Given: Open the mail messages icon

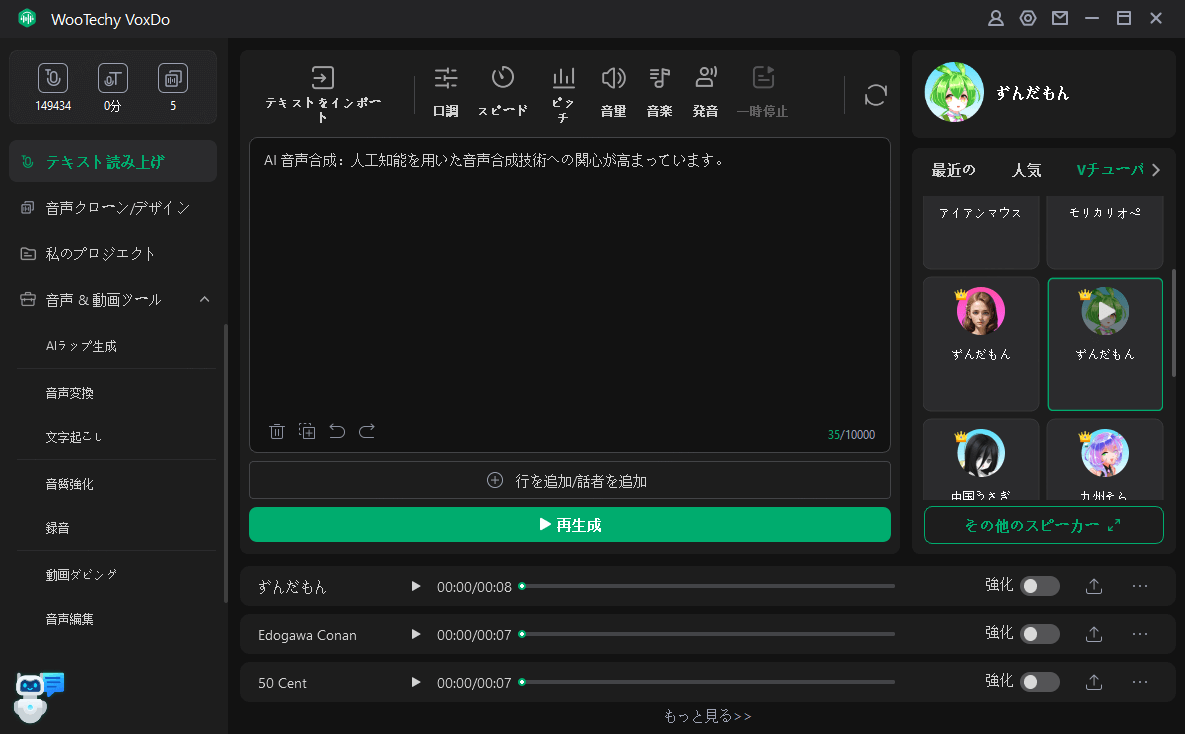Looking at the screenshot, I should point(1060,18).
